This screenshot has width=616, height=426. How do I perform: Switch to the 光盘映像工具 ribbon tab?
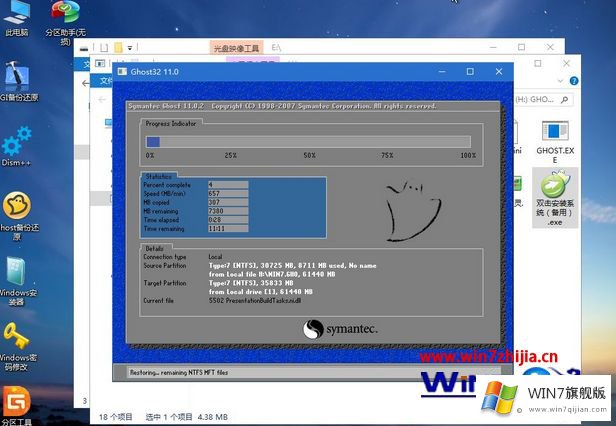pos(236,48)
